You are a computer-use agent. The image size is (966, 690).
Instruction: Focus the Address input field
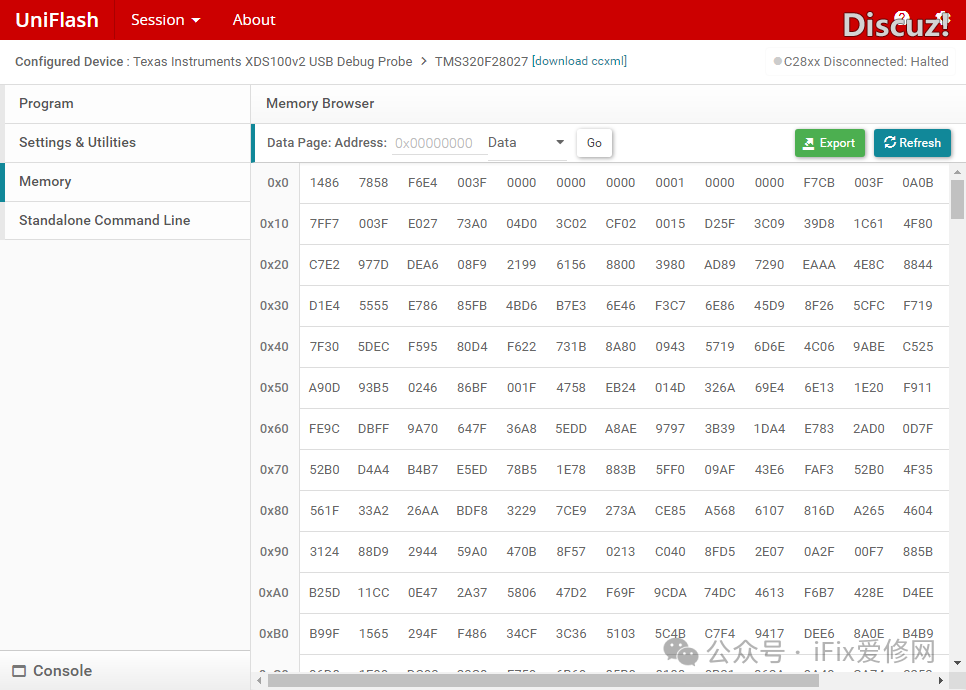(x=435, y=143)
